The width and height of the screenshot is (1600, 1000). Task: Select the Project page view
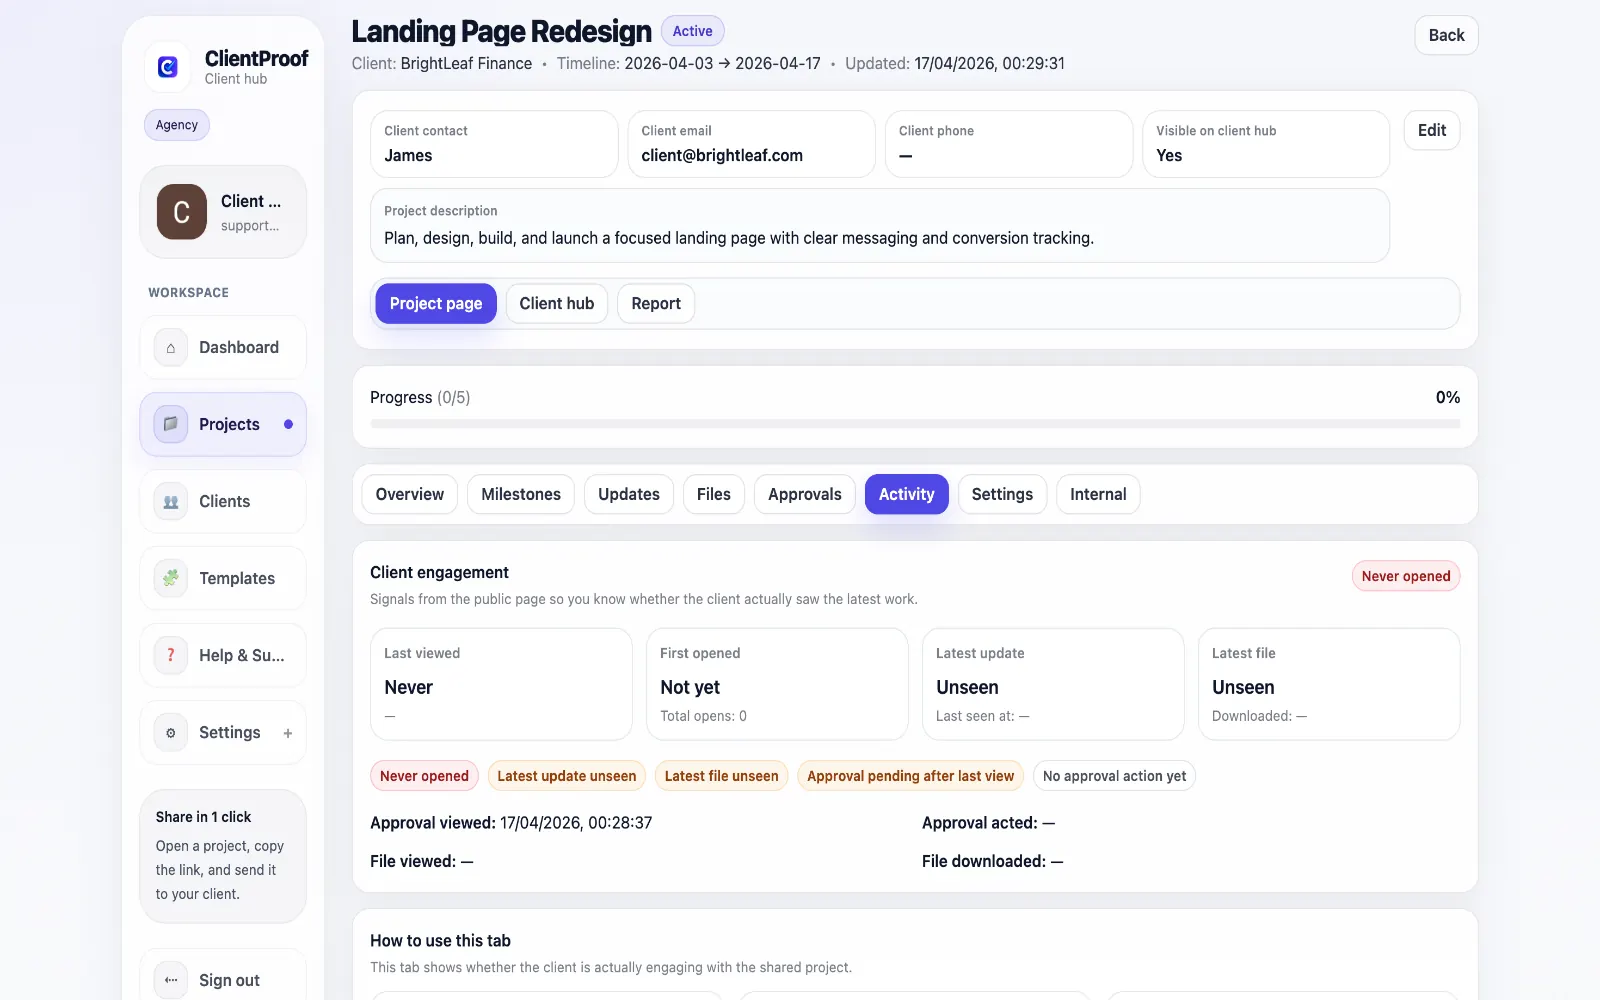click(436, 303)
